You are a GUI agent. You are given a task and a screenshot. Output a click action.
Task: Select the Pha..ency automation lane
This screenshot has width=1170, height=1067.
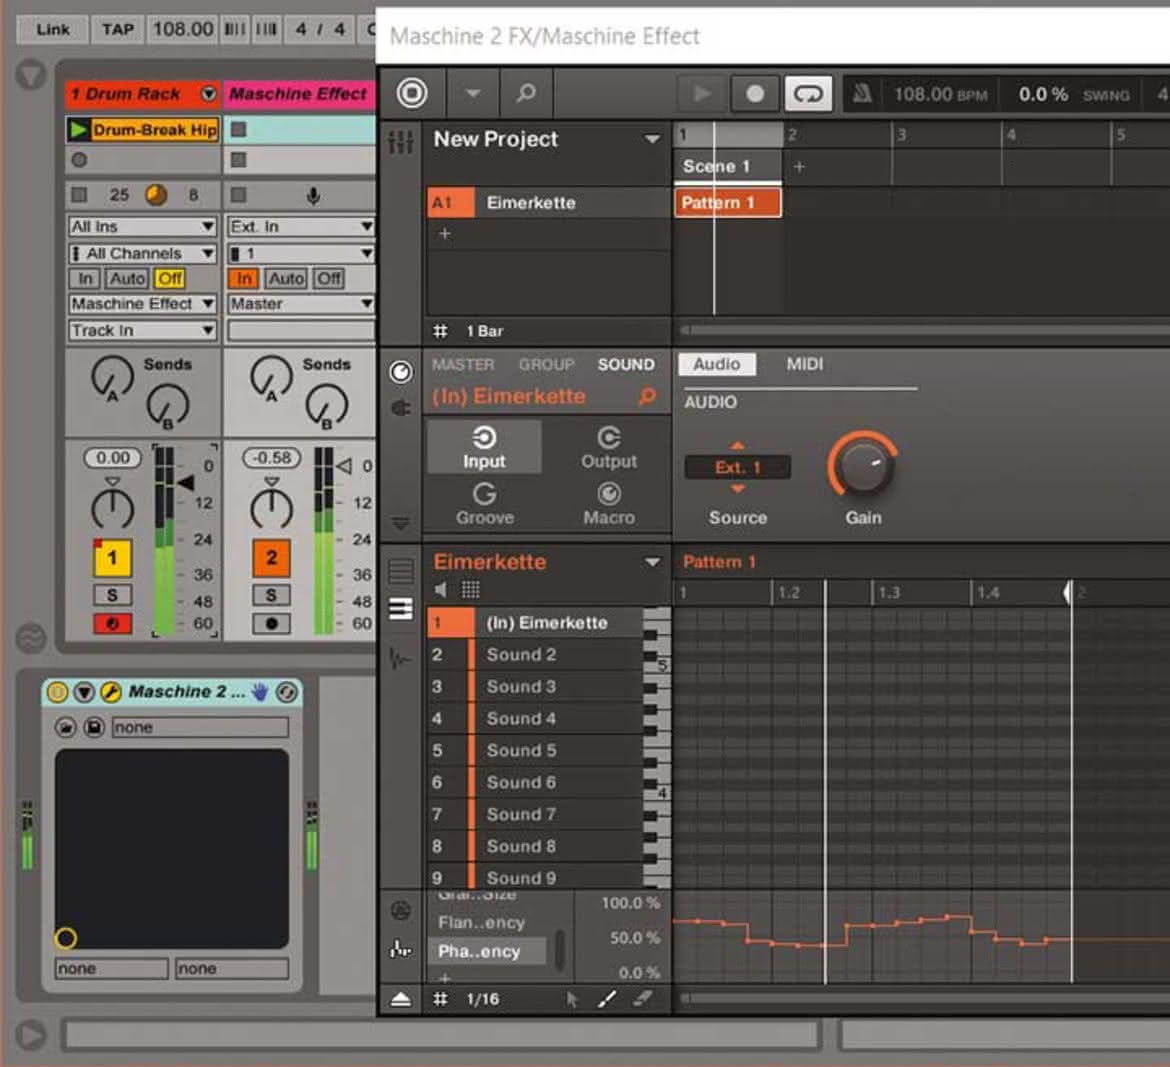coord(488,951)
